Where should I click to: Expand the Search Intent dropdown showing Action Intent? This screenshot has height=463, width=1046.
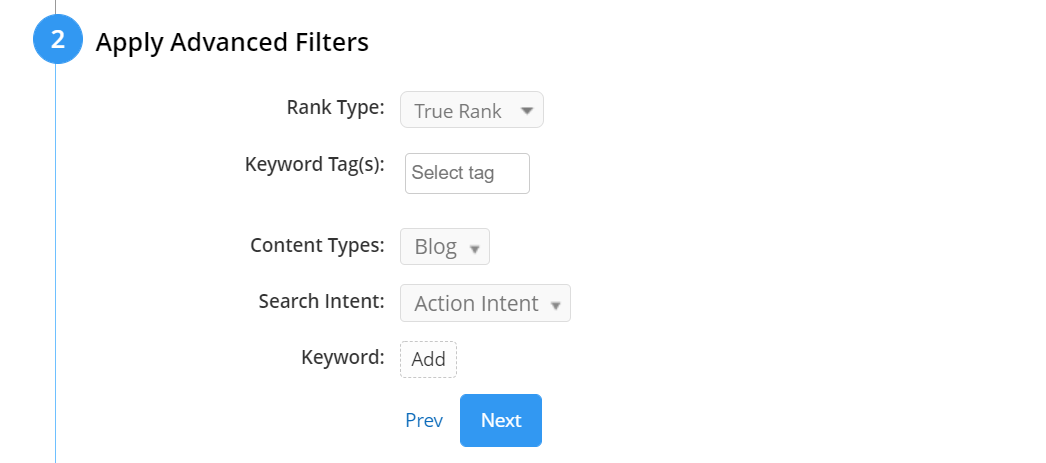pos(485,304)
